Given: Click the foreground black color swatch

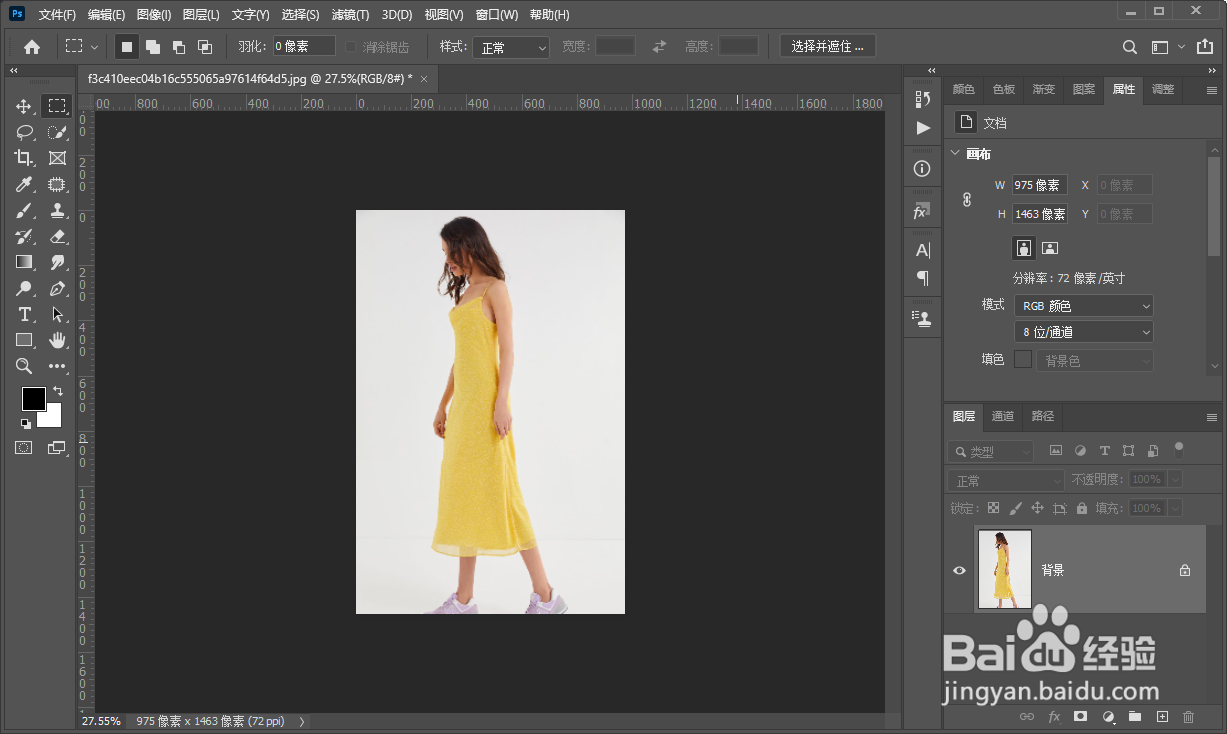Looking at the screenshot, I should (33, 398).
